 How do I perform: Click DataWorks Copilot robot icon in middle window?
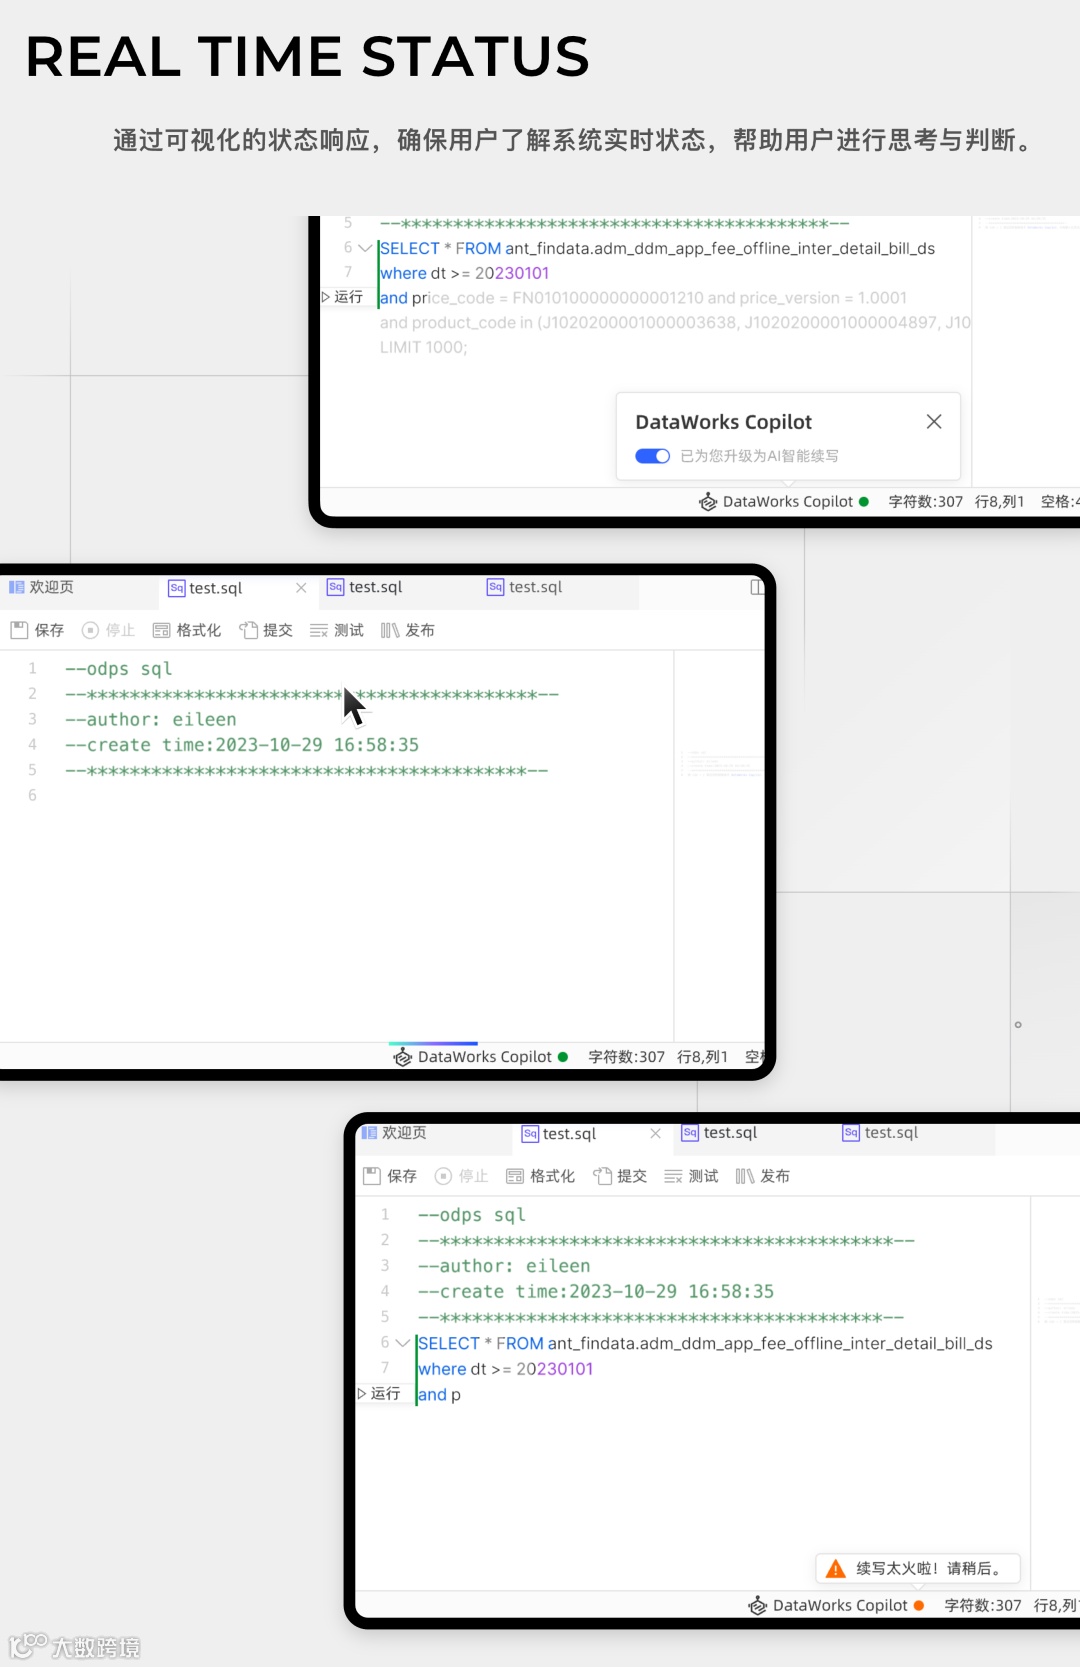click(402, 1057)
